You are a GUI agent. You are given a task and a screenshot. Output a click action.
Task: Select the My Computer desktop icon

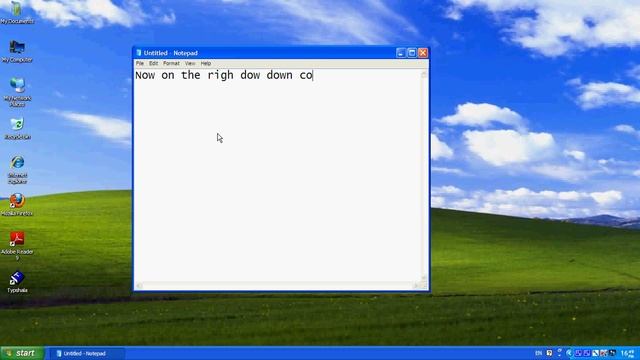coord(17,51)
